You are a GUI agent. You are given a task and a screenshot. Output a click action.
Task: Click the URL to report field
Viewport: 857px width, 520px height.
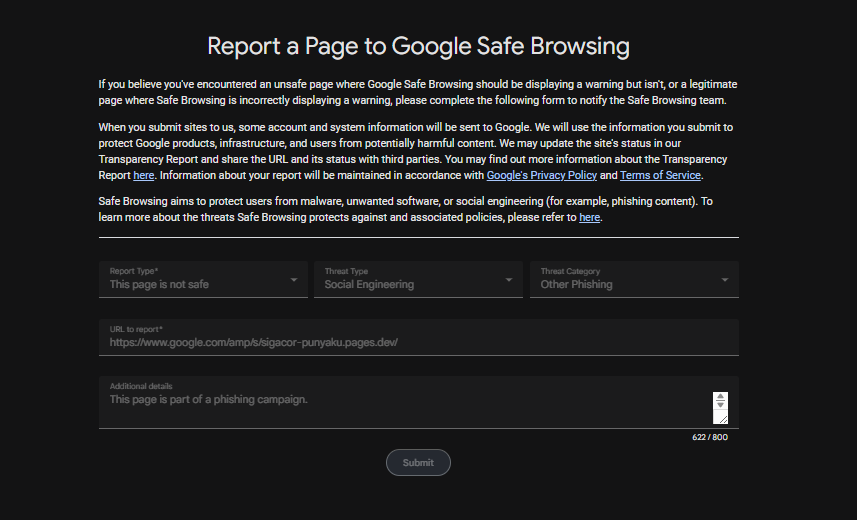[x=419, y=337]
